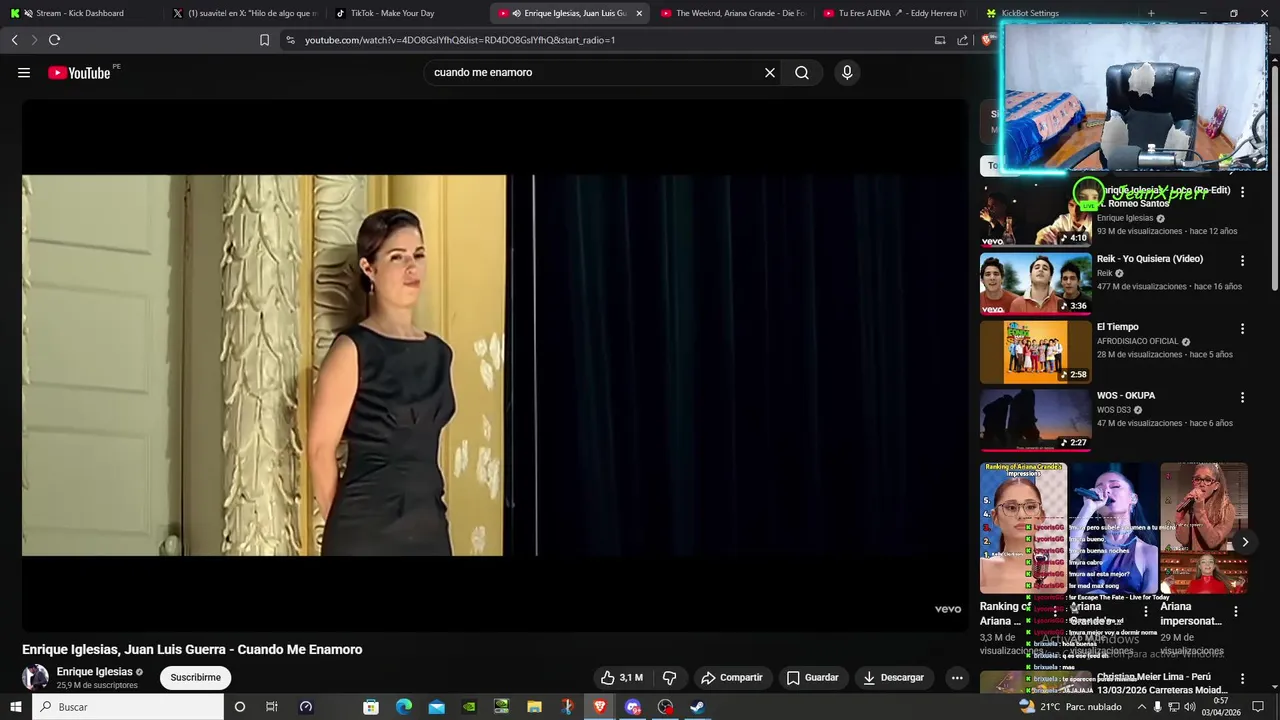Image resolution: width=1280 pixels, height=720 pixels.
Task: Open the Ranking of Ariana Grande's impressions short
Action: point(1023,528)
